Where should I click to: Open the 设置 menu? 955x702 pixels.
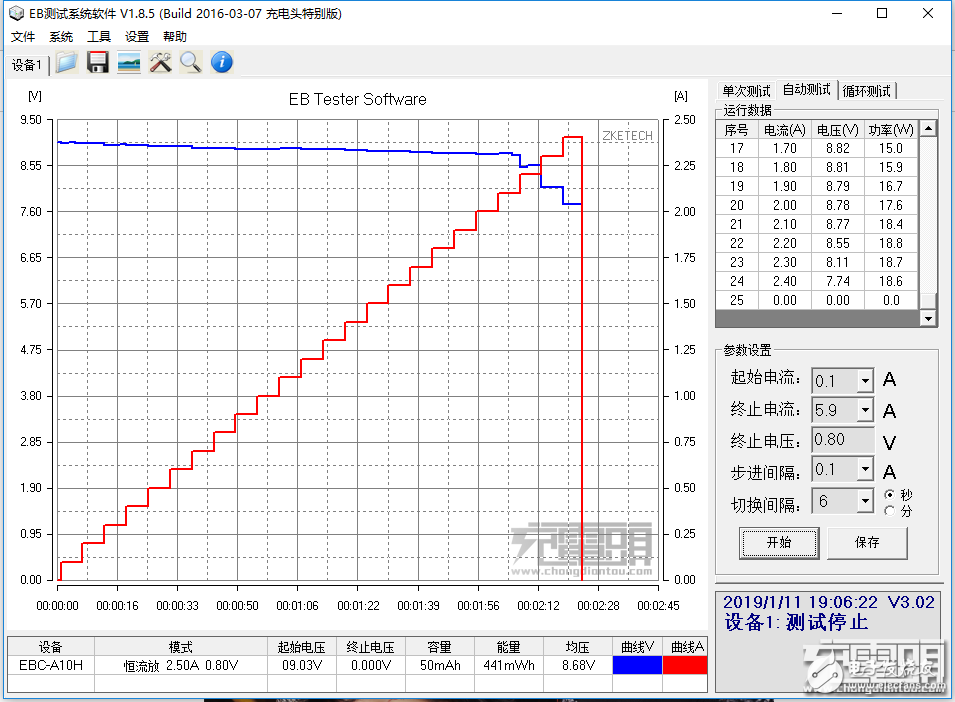(137, 37)
